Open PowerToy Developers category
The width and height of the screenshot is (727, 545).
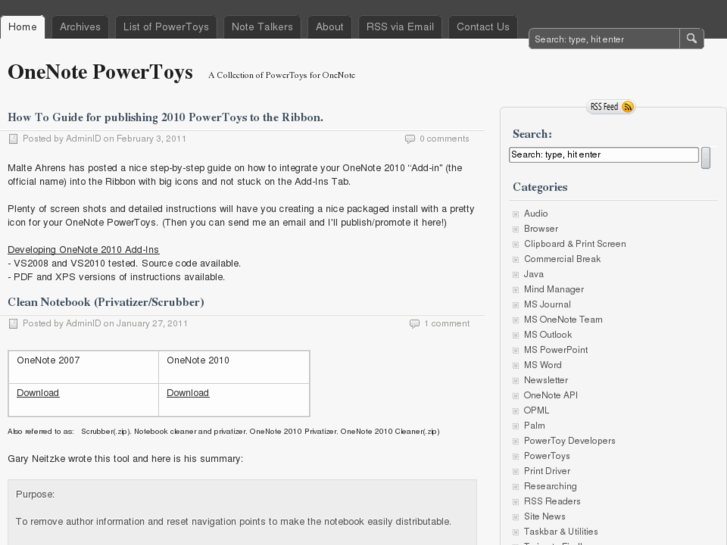[x=569, y=441]
